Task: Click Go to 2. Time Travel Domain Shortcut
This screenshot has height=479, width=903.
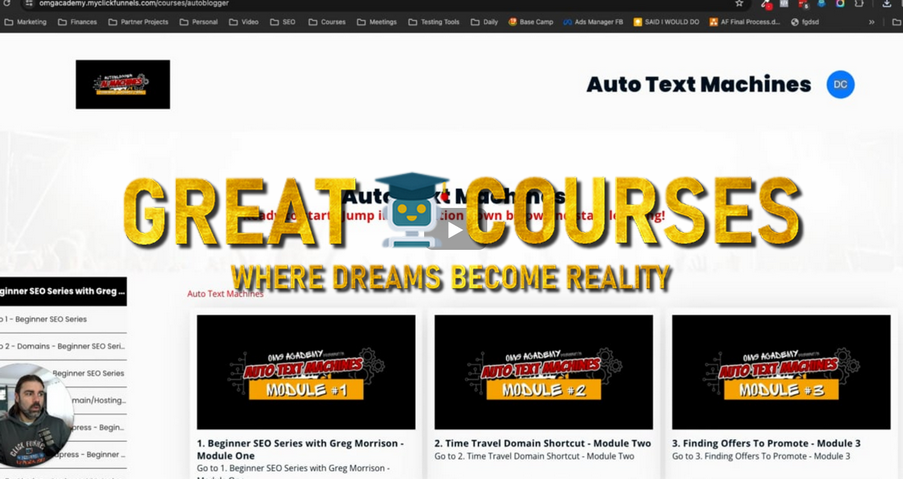Action: 534,456
